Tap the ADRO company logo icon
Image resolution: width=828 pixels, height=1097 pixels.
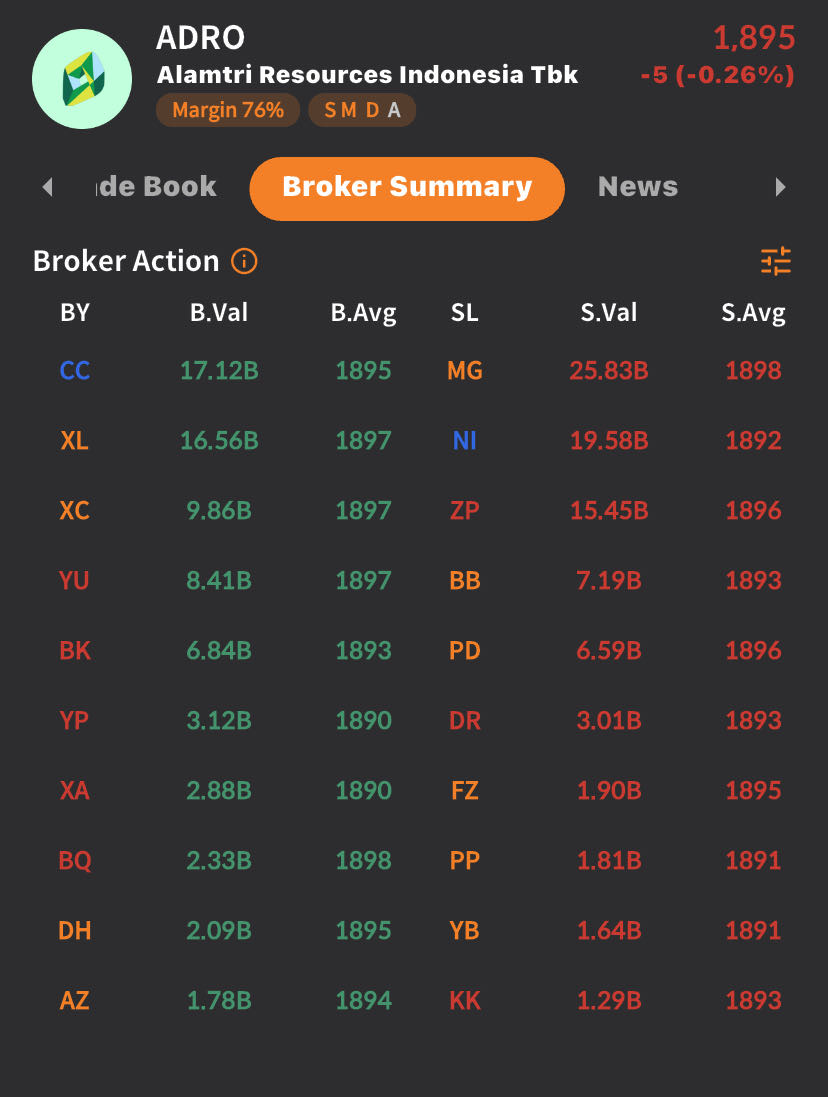click(x=82, y=79)
